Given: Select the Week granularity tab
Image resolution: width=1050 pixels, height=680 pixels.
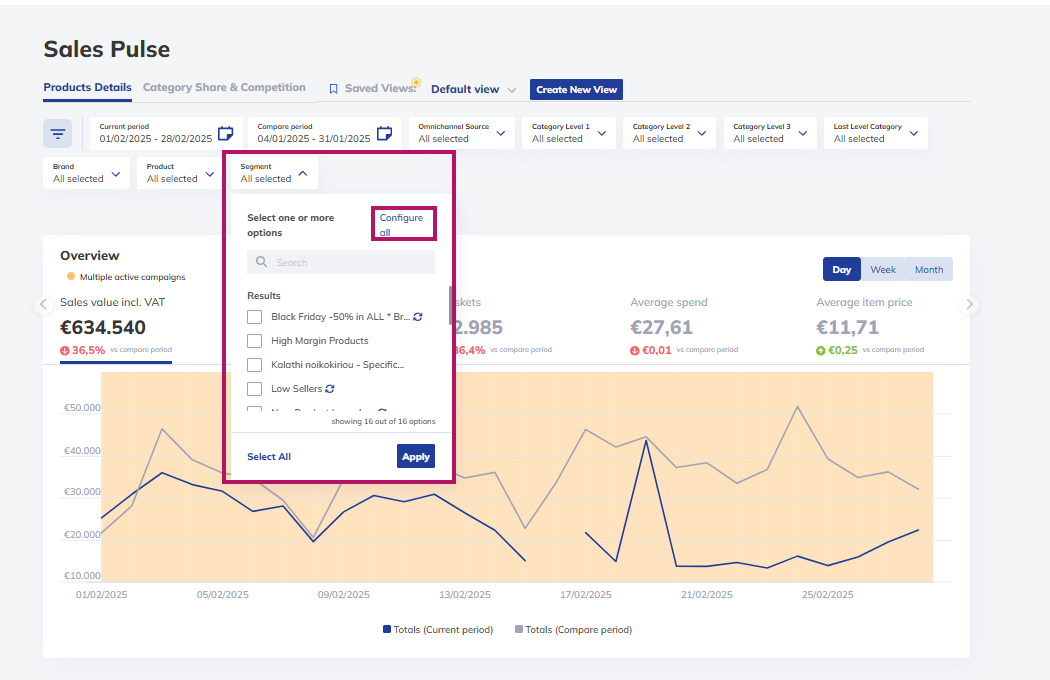Looking at the screenshot, I should click(883, 269).
